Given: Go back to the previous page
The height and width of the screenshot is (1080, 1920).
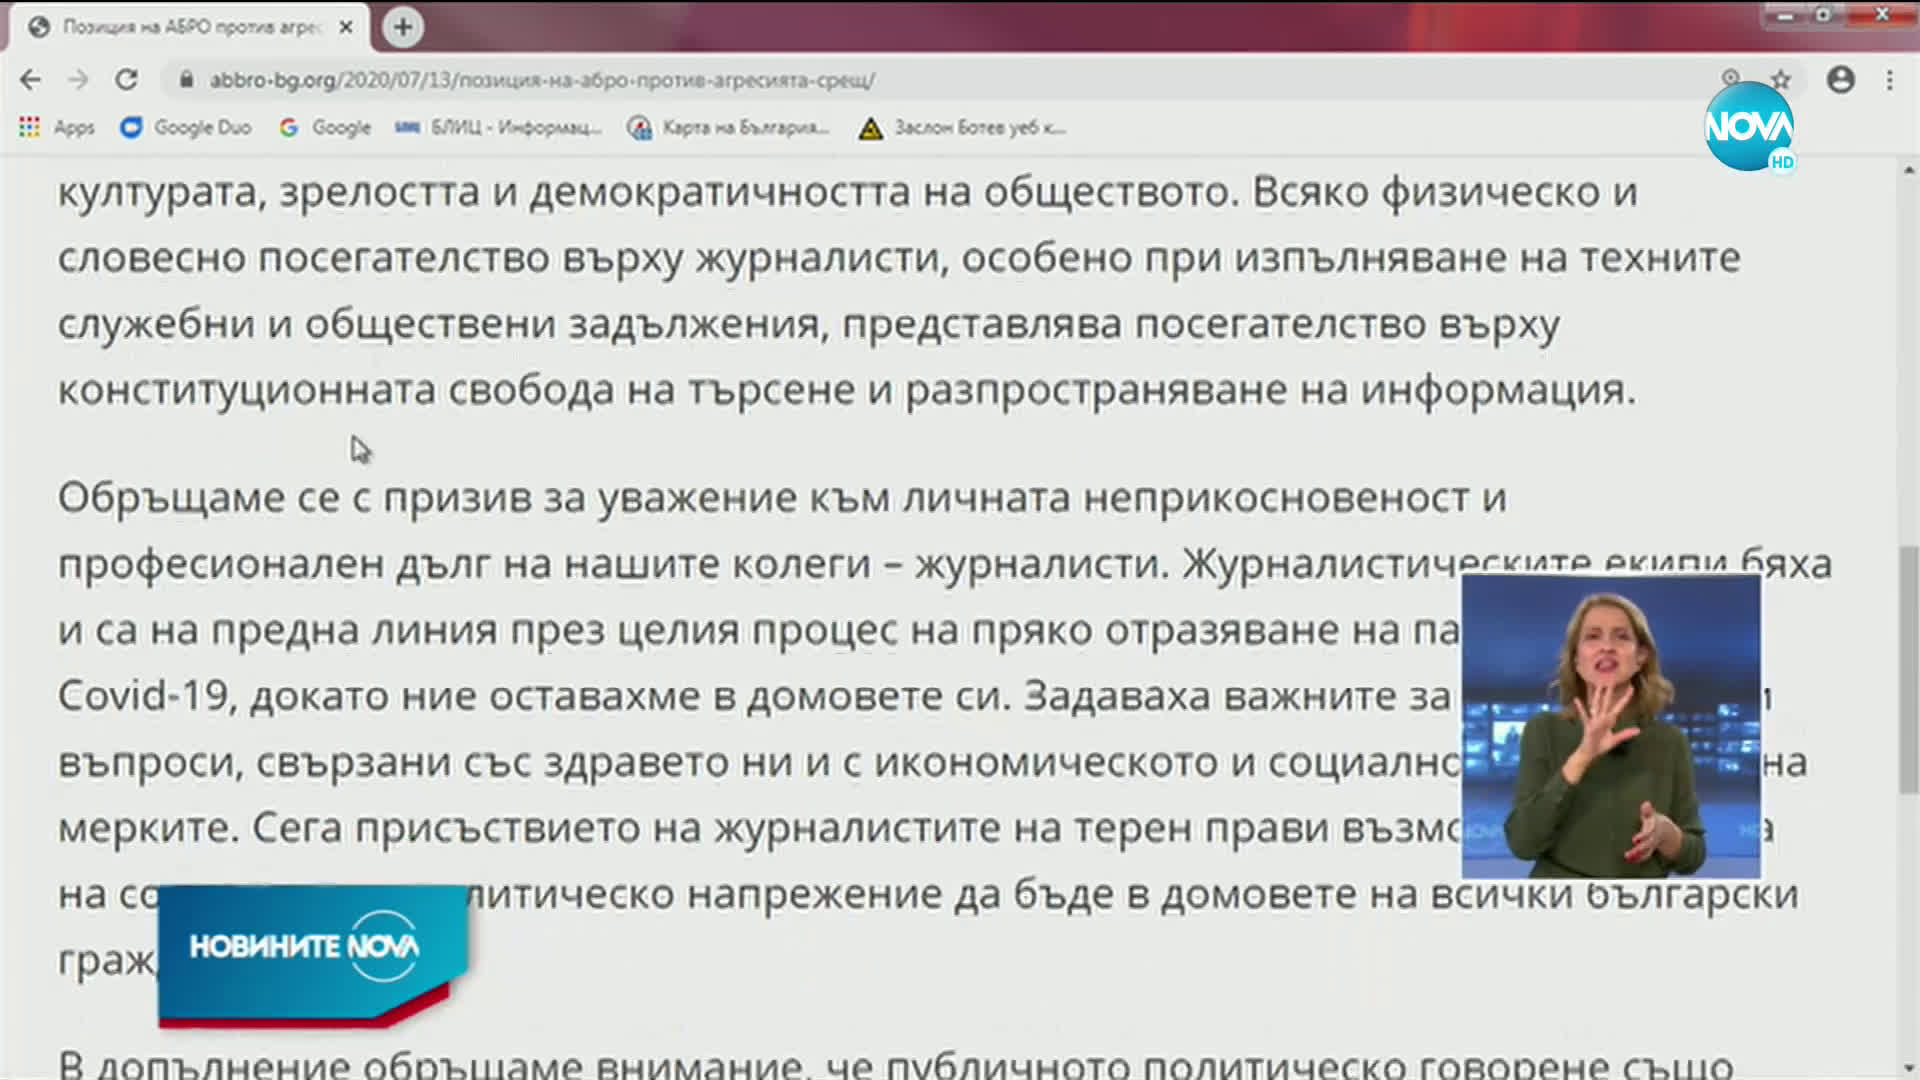Looking at the screenshot, I should point(31,80).
